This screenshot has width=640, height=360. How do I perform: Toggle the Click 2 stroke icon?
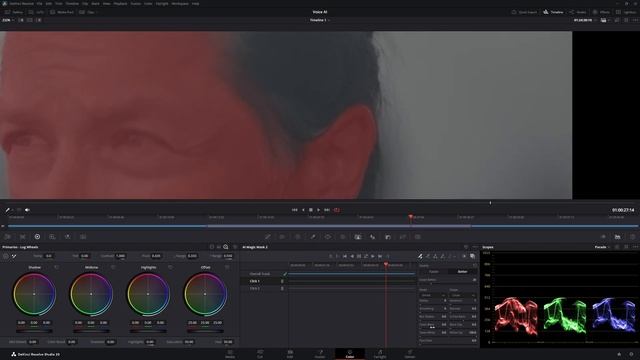(282, 288)
